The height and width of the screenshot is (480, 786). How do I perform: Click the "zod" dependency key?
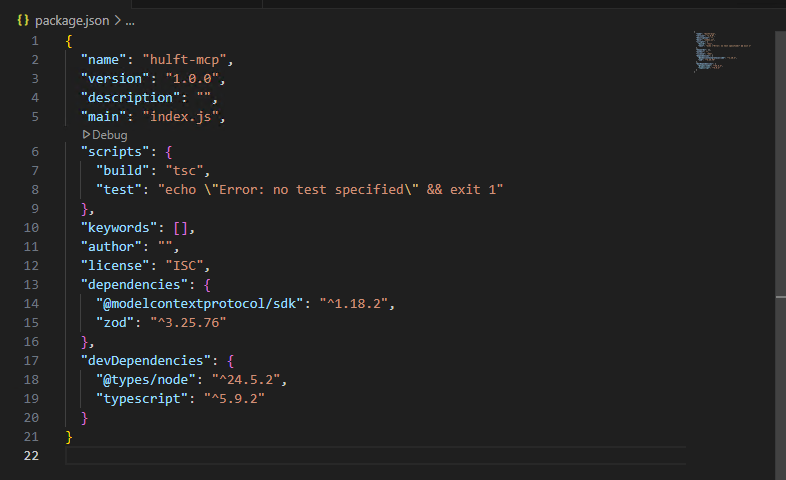(x=115, y=323)
